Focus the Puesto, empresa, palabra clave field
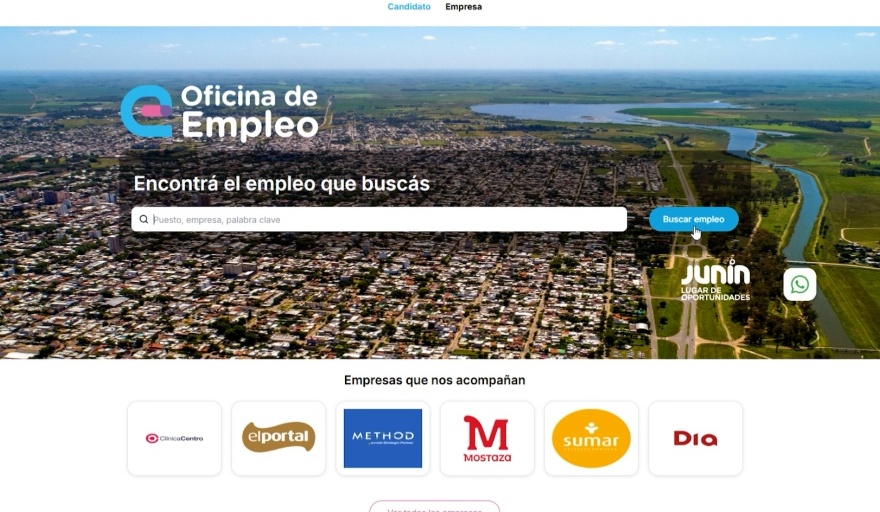Image resolution: width=880 pixels, height=512 pixels. coord(379,219)
